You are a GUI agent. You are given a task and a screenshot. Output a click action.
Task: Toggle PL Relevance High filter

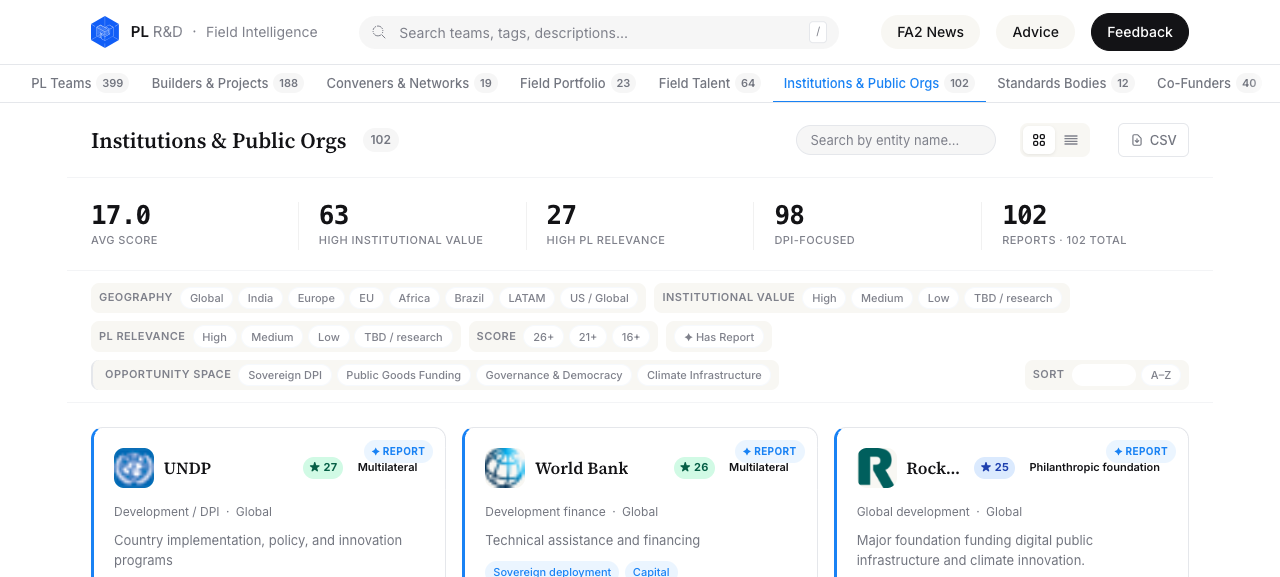tap(214, 337)
